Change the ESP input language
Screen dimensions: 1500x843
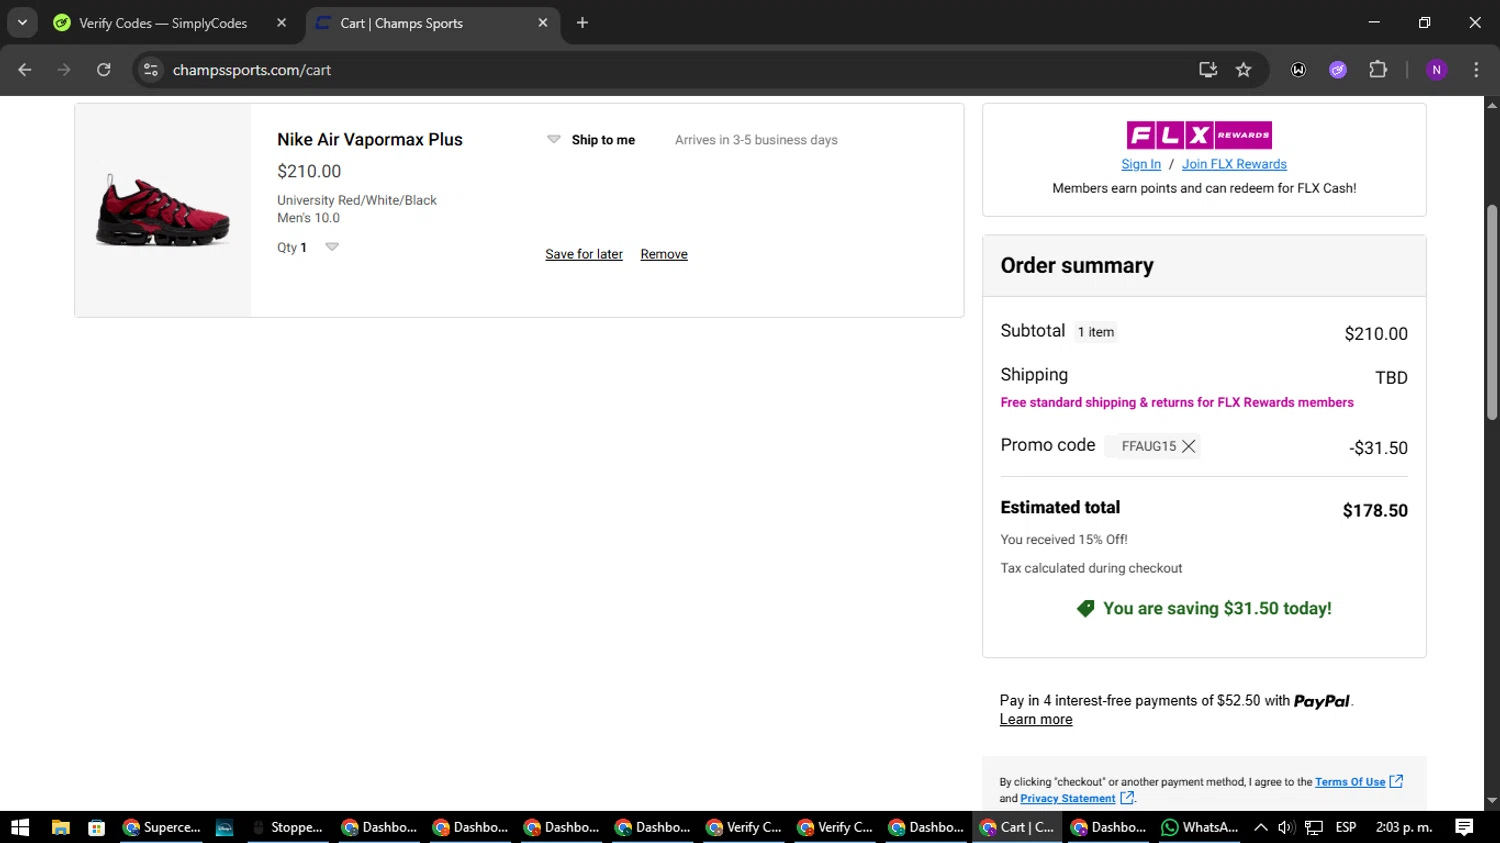pyautogui.click(x=1346, y=827)
